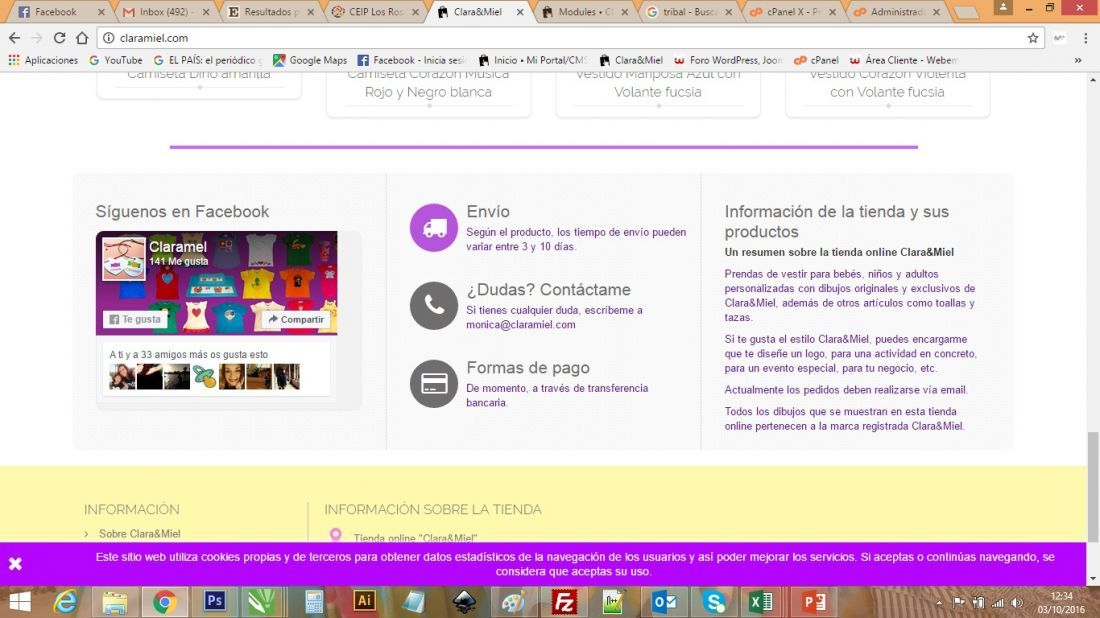Click the Windows Start button
Image resolution: width=1100 pixels, height=618 pixels.
pos(20,602)
